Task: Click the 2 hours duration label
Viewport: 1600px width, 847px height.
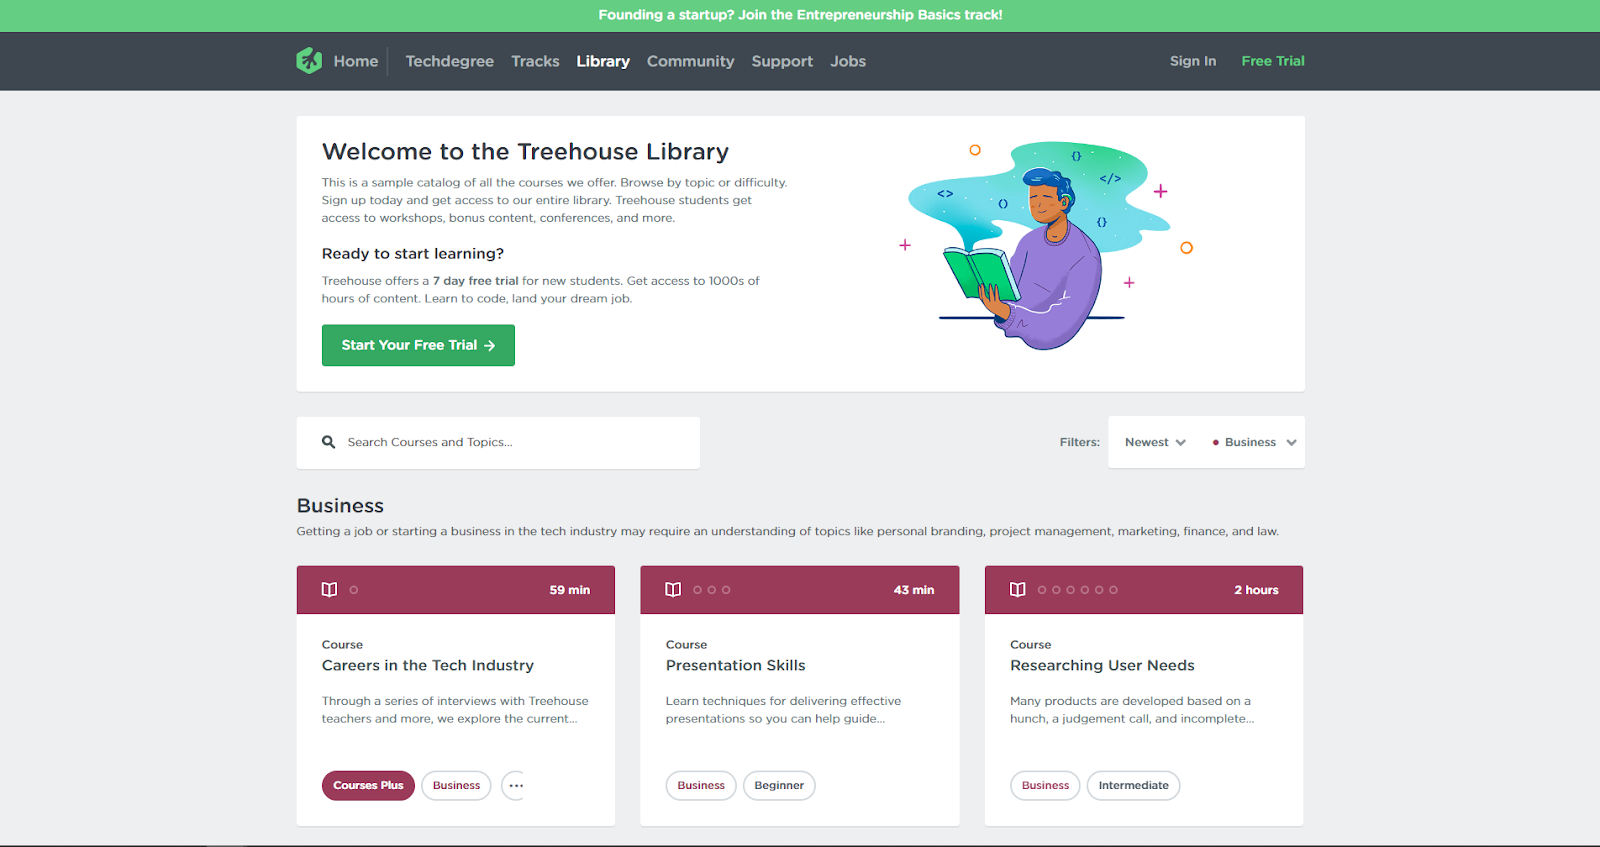Action: 1256,590
